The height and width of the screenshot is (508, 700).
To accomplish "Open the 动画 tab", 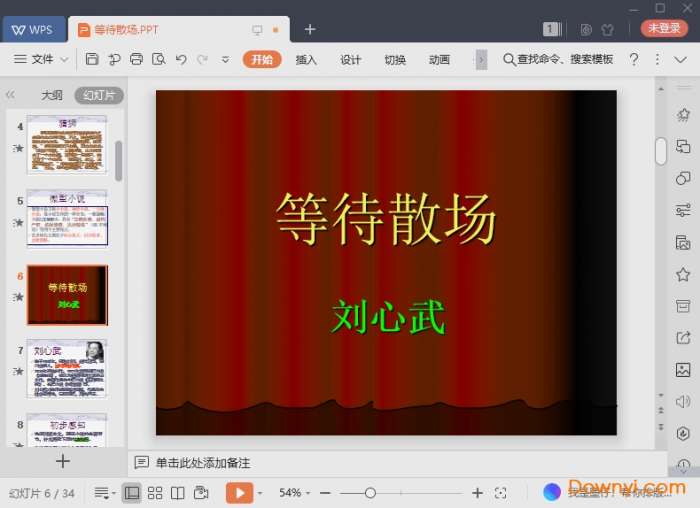I will pyautogui.click(x=439, y=59).
